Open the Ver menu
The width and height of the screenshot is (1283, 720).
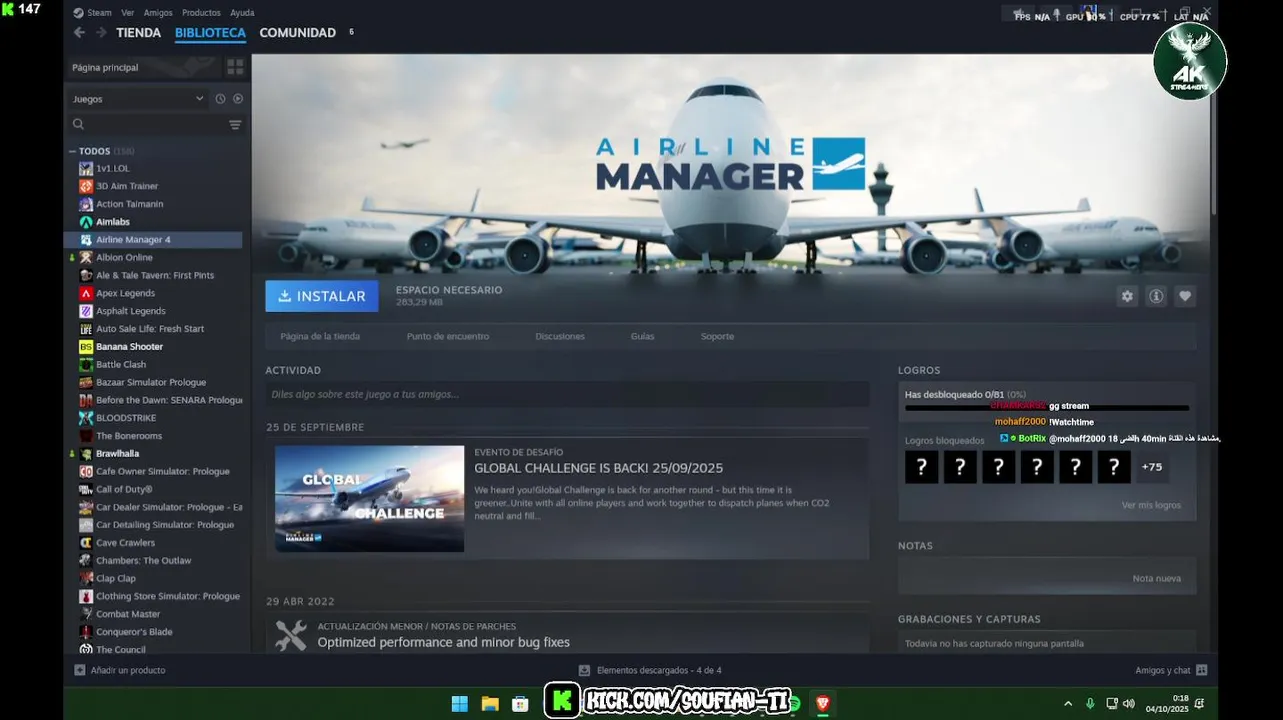(x=127, y=13)
